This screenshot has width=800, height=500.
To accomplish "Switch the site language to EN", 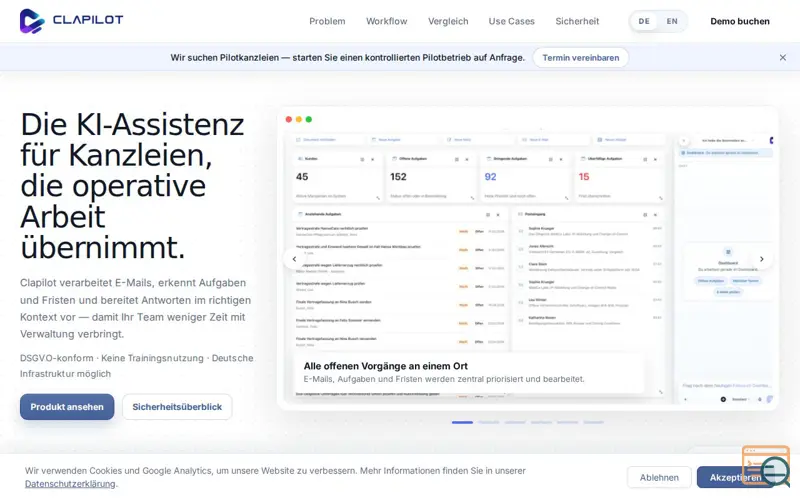I will 672,21.
